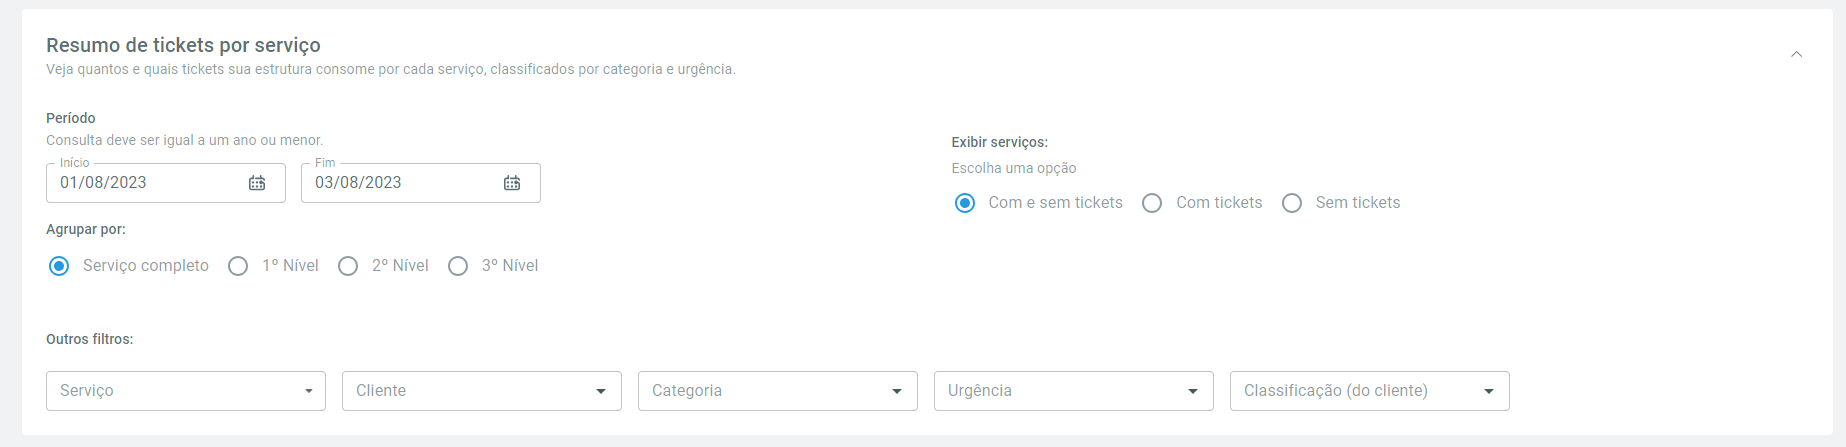This screenshot has height=447, width=1846.
Task: Open the Categoria dropdown list
Action: click(778, 391)
